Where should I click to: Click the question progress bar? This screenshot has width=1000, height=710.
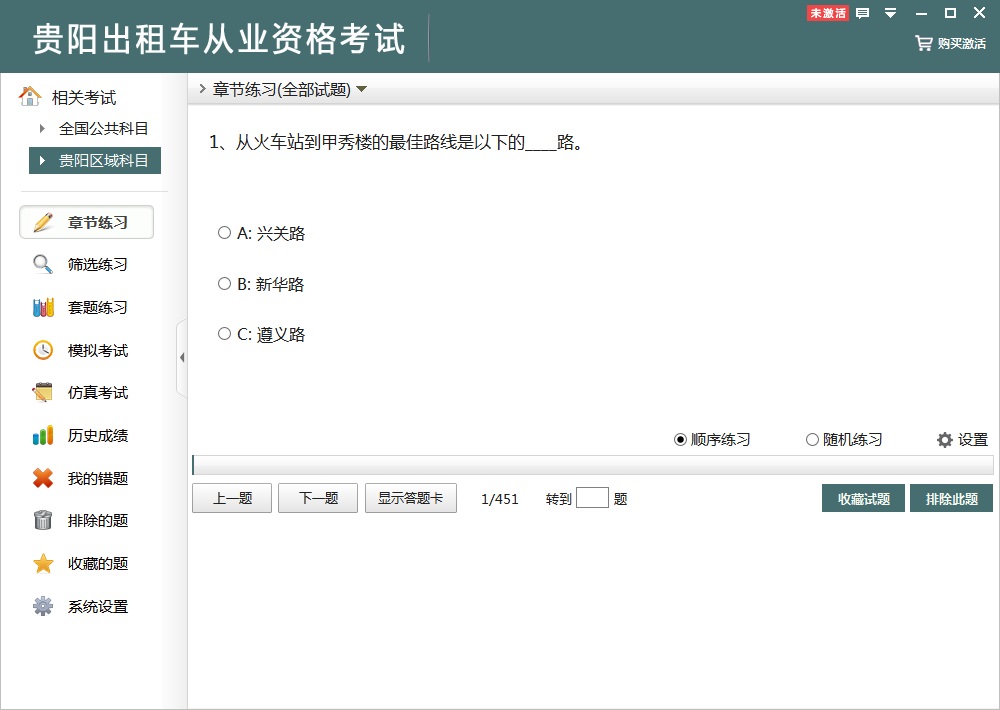(592, 465)
